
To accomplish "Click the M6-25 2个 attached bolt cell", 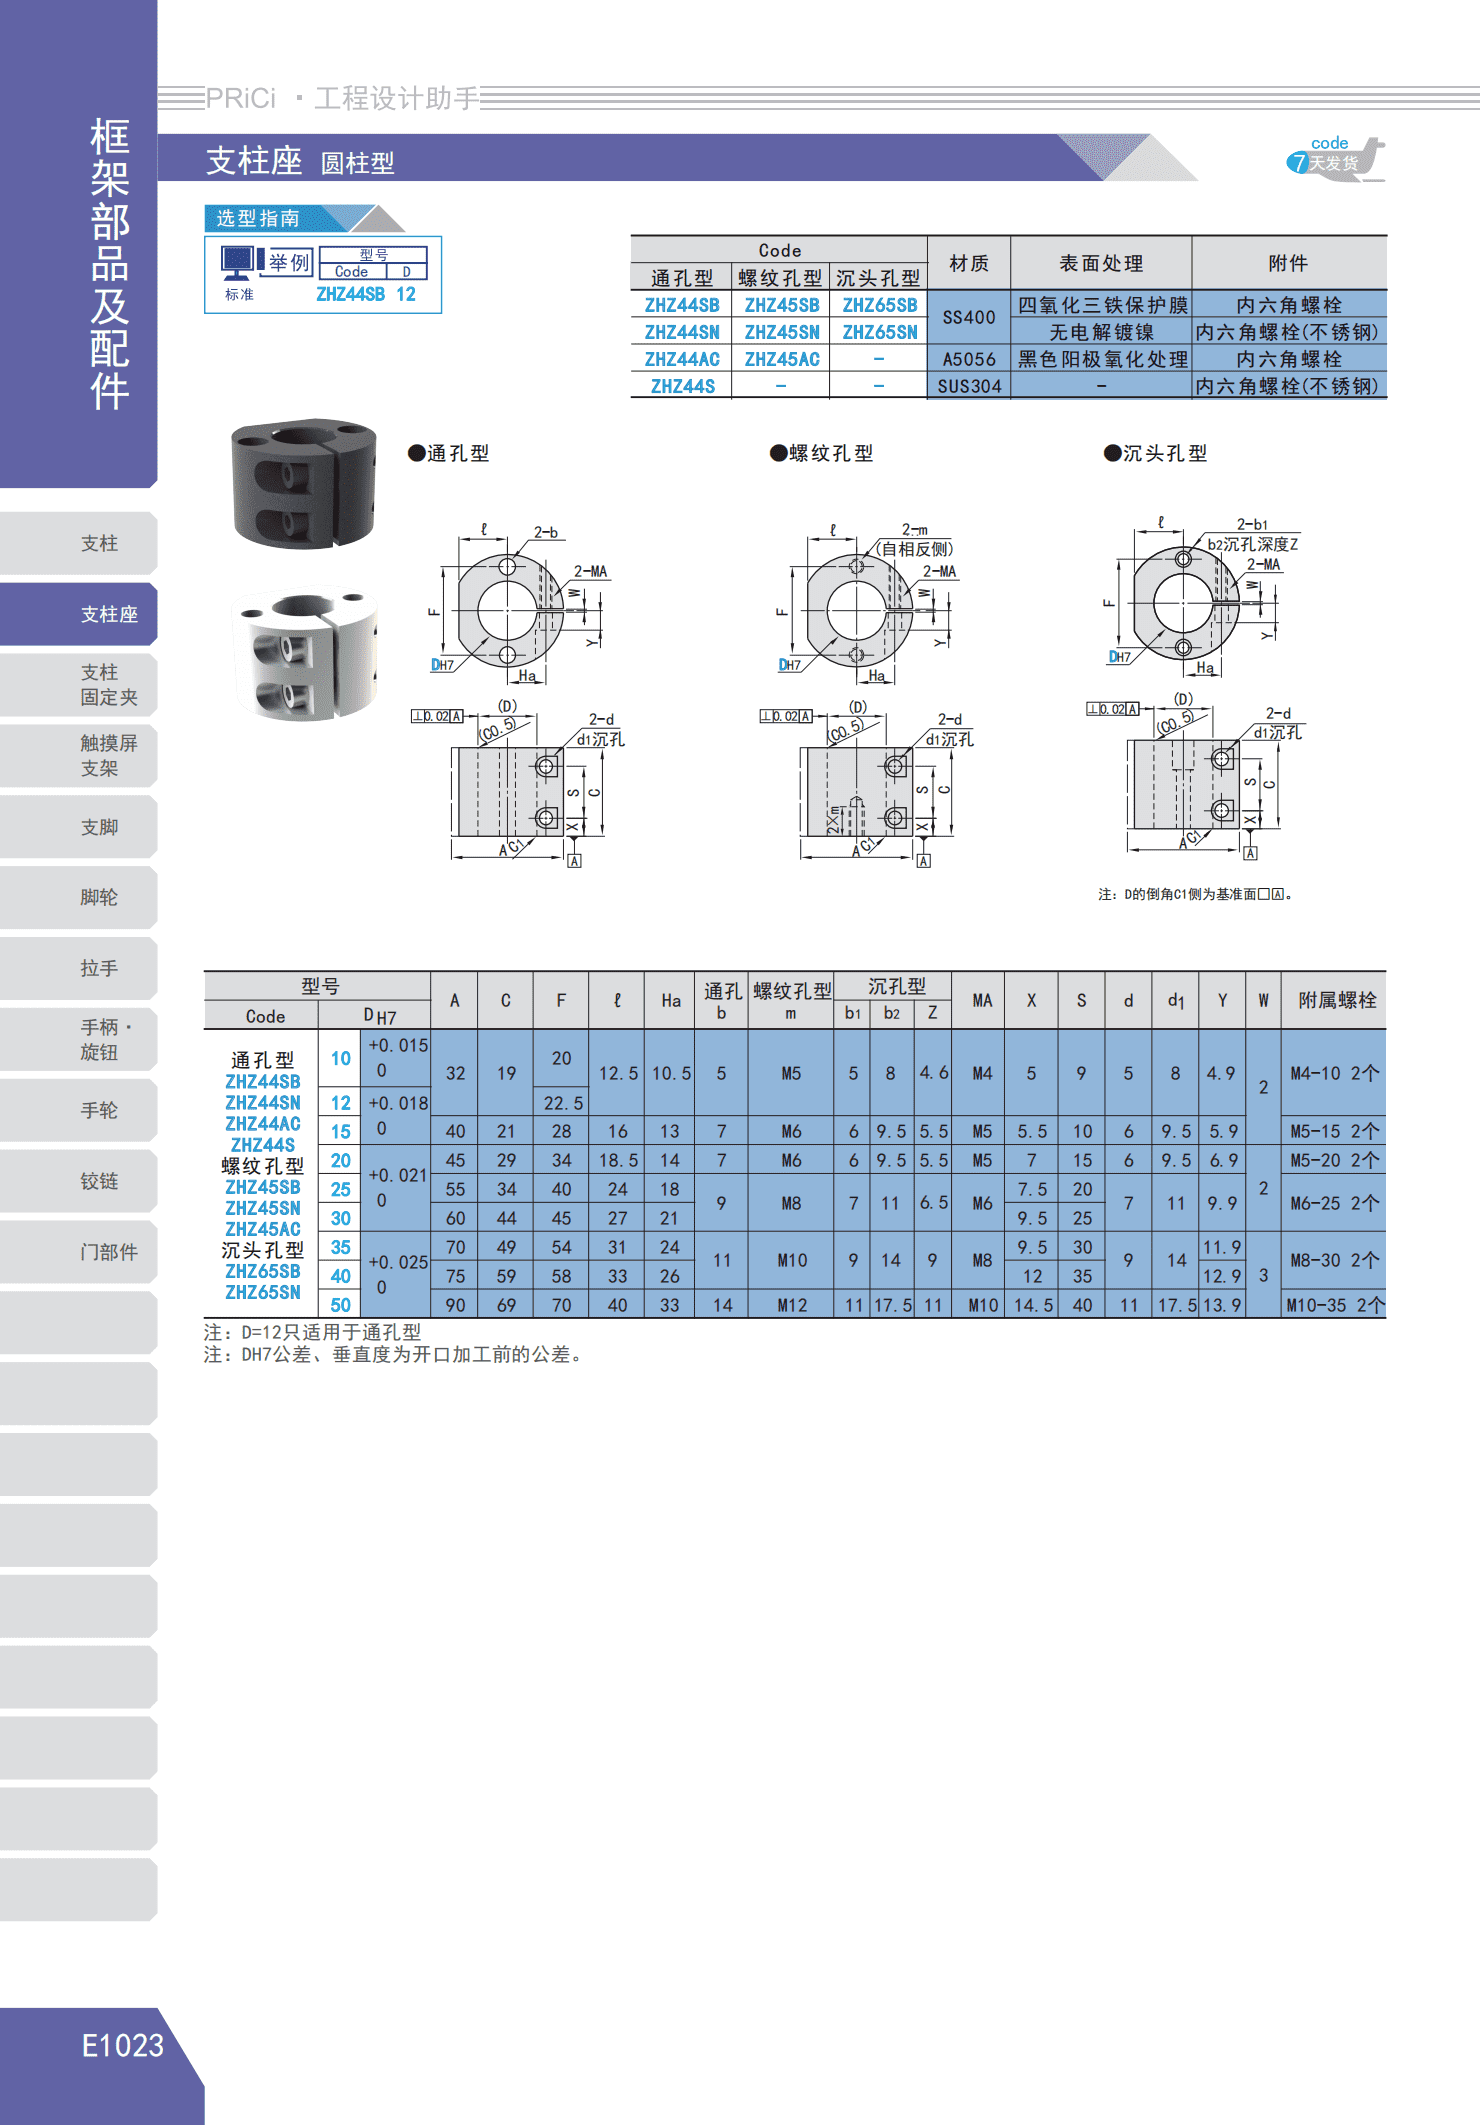I will tap(1334, 1203).
